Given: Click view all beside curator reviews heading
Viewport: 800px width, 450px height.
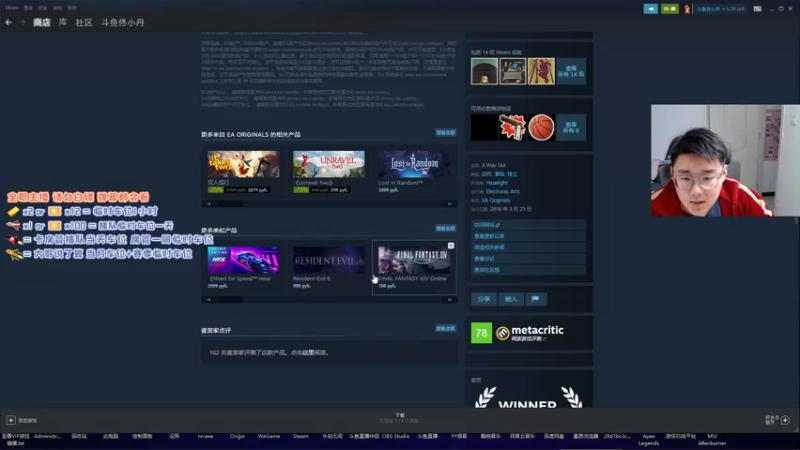Looking at the screenshot, I should point(445,329).
